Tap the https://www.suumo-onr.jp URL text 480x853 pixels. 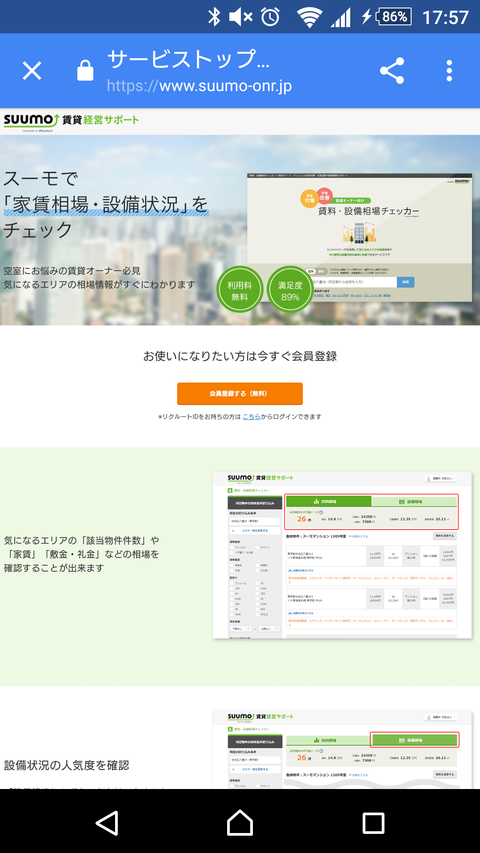click(x=199, y=85)
